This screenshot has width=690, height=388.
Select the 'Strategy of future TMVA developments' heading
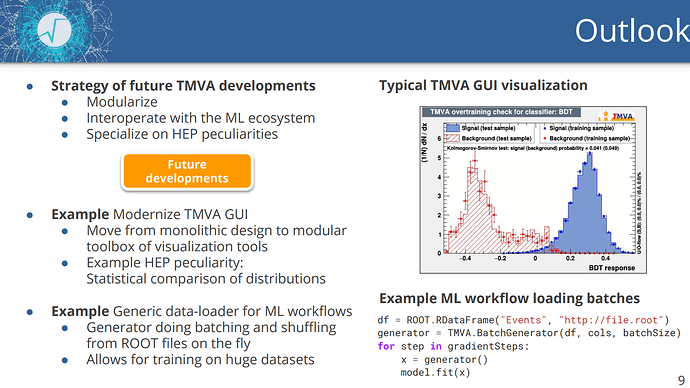point(183,86)
